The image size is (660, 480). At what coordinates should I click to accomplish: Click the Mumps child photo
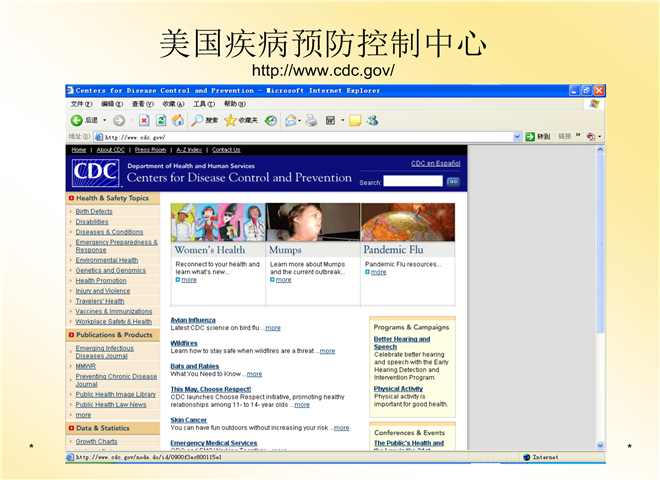(x=313, y=222)
